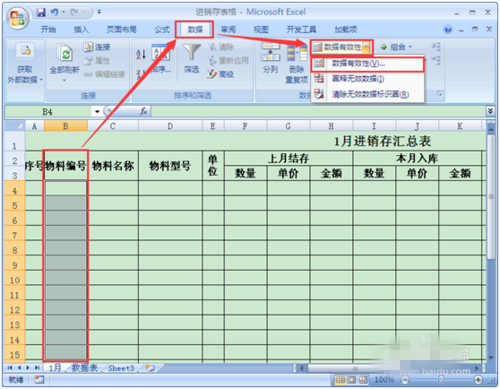Click Refresh All icon
The width and height of the screenshot is (500, 389).
(x=65, y=53)
